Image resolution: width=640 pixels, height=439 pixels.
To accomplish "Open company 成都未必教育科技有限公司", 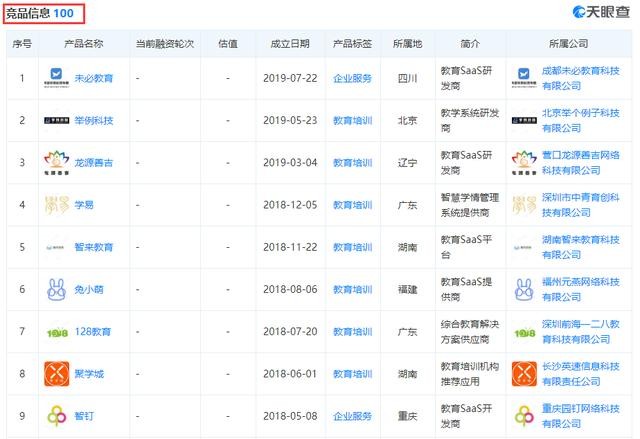I will click(x=580, y=78).
